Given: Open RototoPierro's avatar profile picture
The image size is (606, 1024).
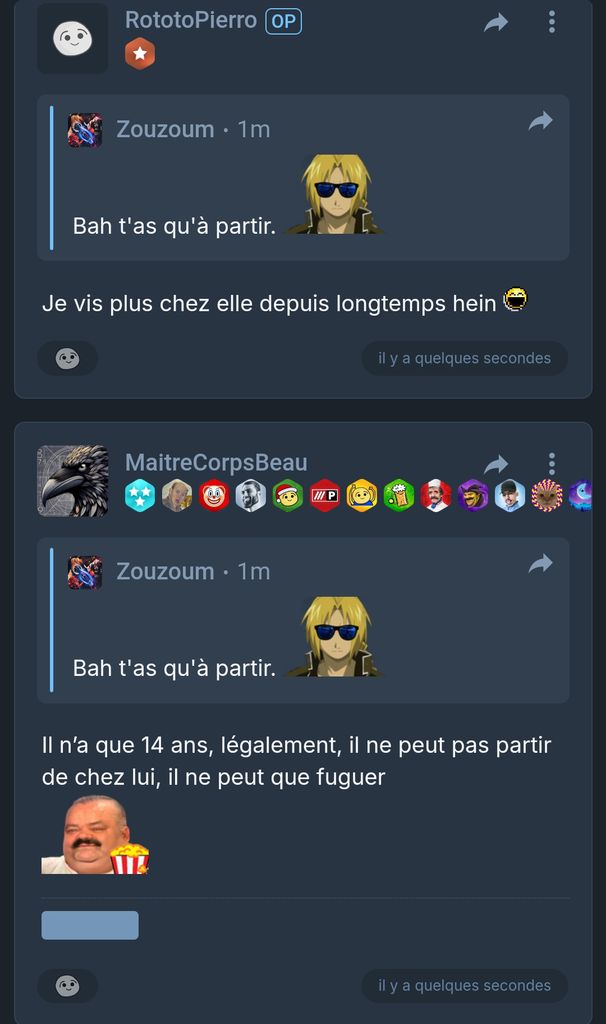Looking at the screenshot, I should 72,39.
